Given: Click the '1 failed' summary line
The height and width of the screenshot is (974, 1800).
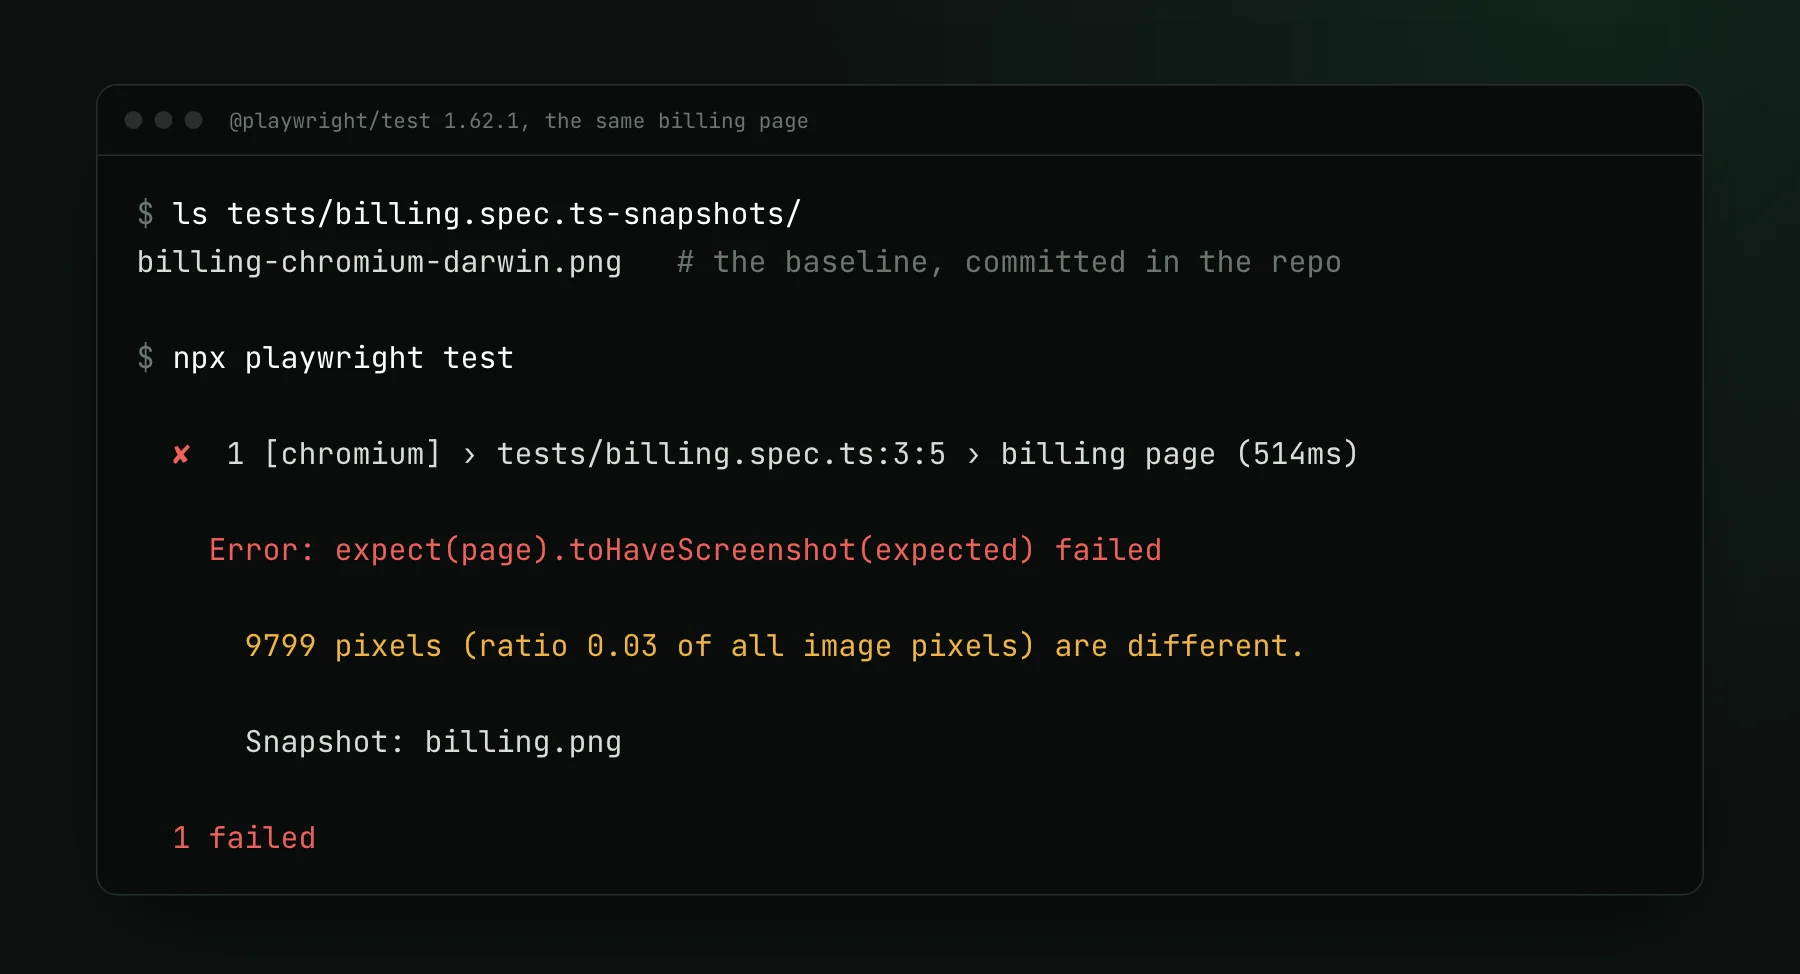Looking at the screenshot, I should 244,838.
